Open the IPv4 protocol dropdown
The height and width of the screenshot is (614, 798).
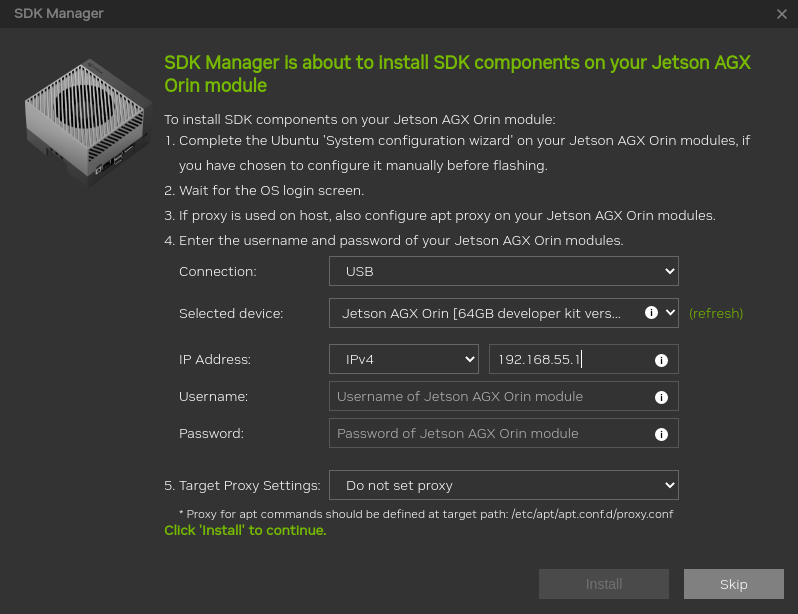click(404, 359)
